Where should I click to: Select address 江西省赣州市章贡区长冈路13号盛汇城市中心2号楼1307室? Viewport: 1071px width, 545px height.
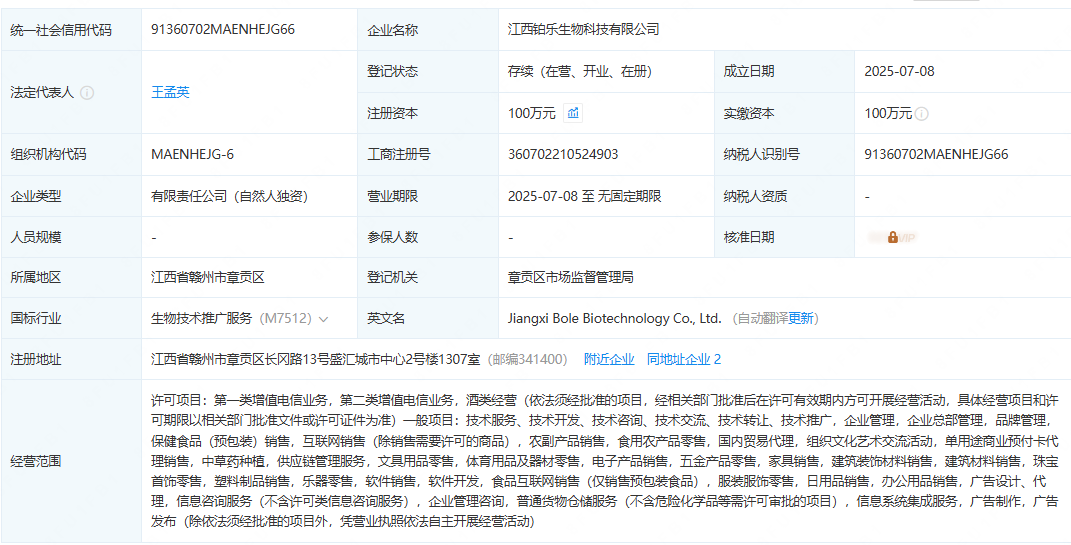tap(316, 359)
